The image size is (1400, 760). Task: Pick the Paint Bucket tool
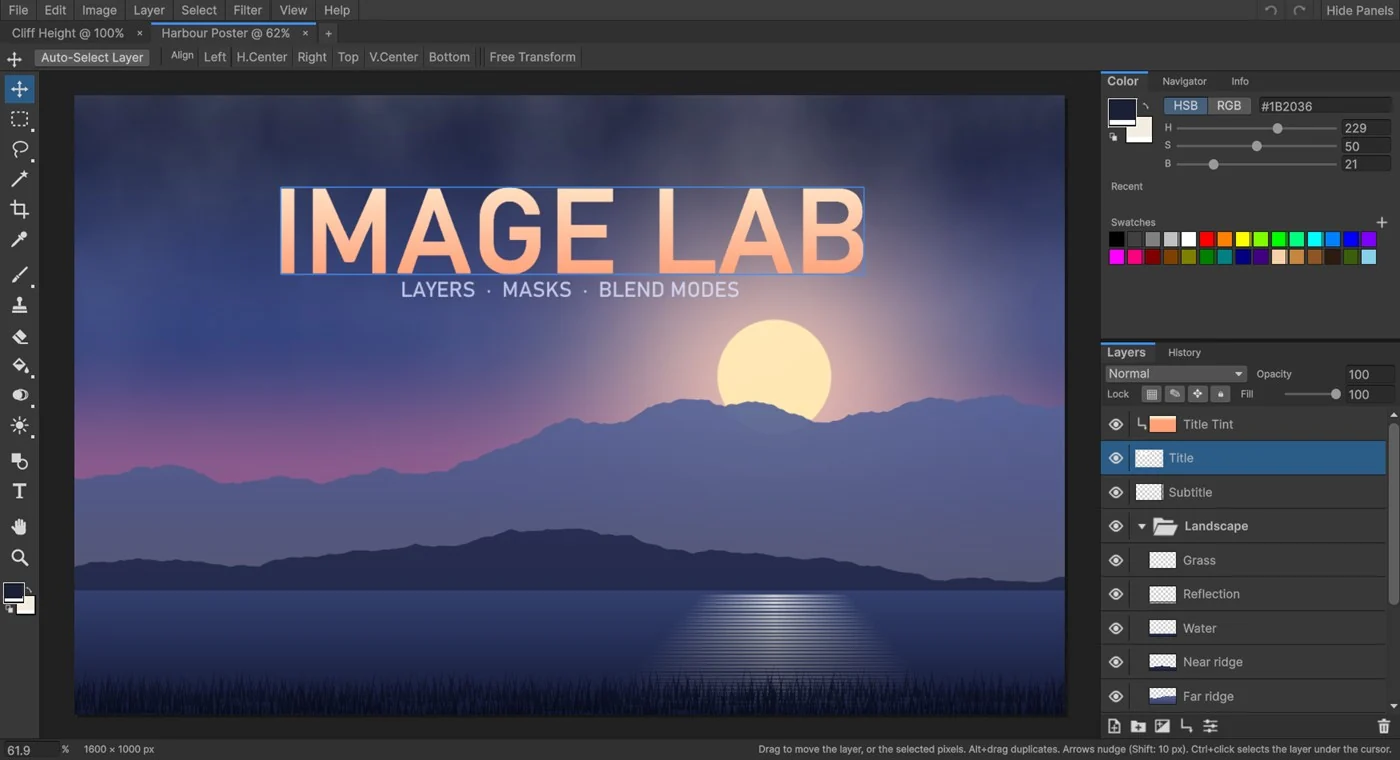tap(19, 366)
